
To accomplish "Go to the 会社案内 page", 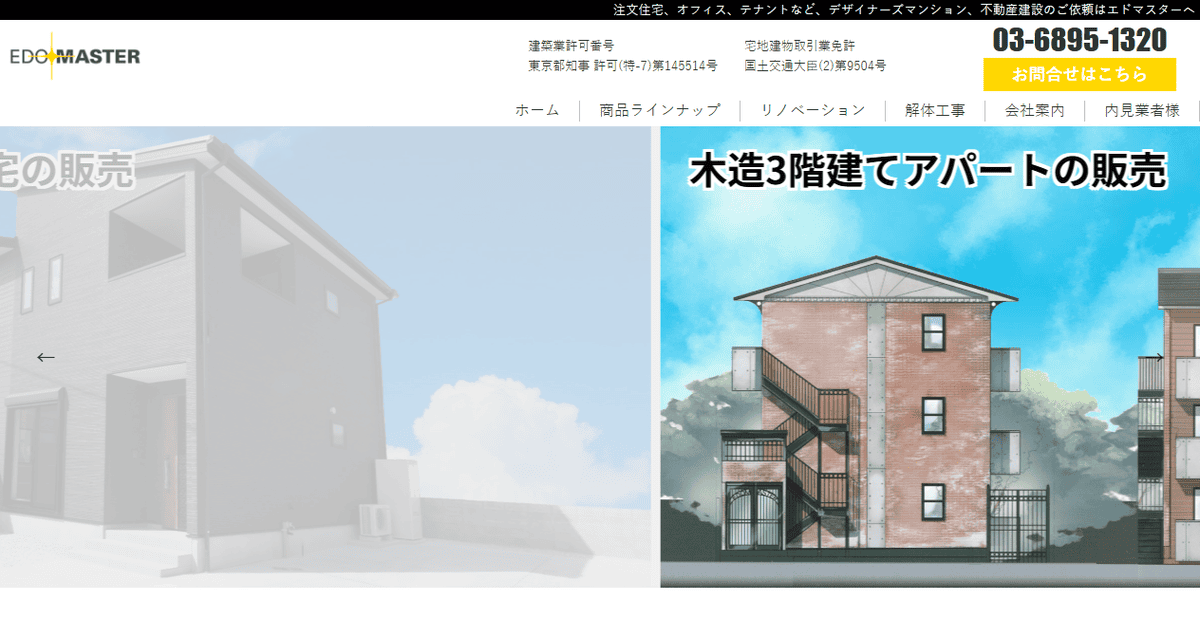I will (1037, 111).
